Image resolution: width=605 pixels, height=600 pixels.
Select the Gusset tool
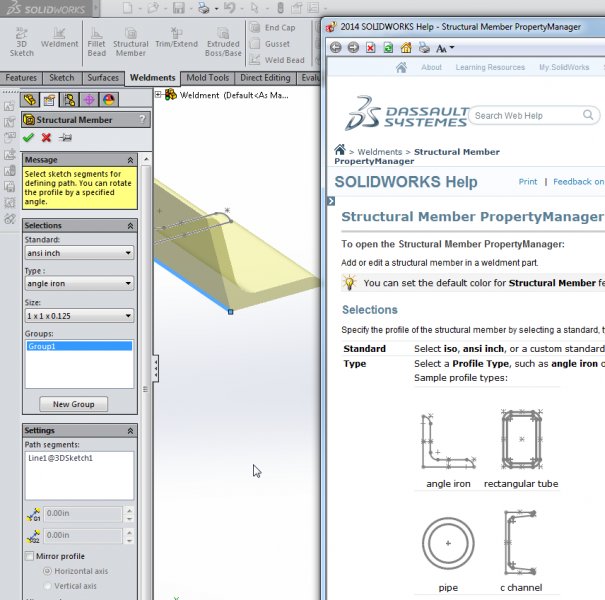pyautogui.click(x=270, y=44)
